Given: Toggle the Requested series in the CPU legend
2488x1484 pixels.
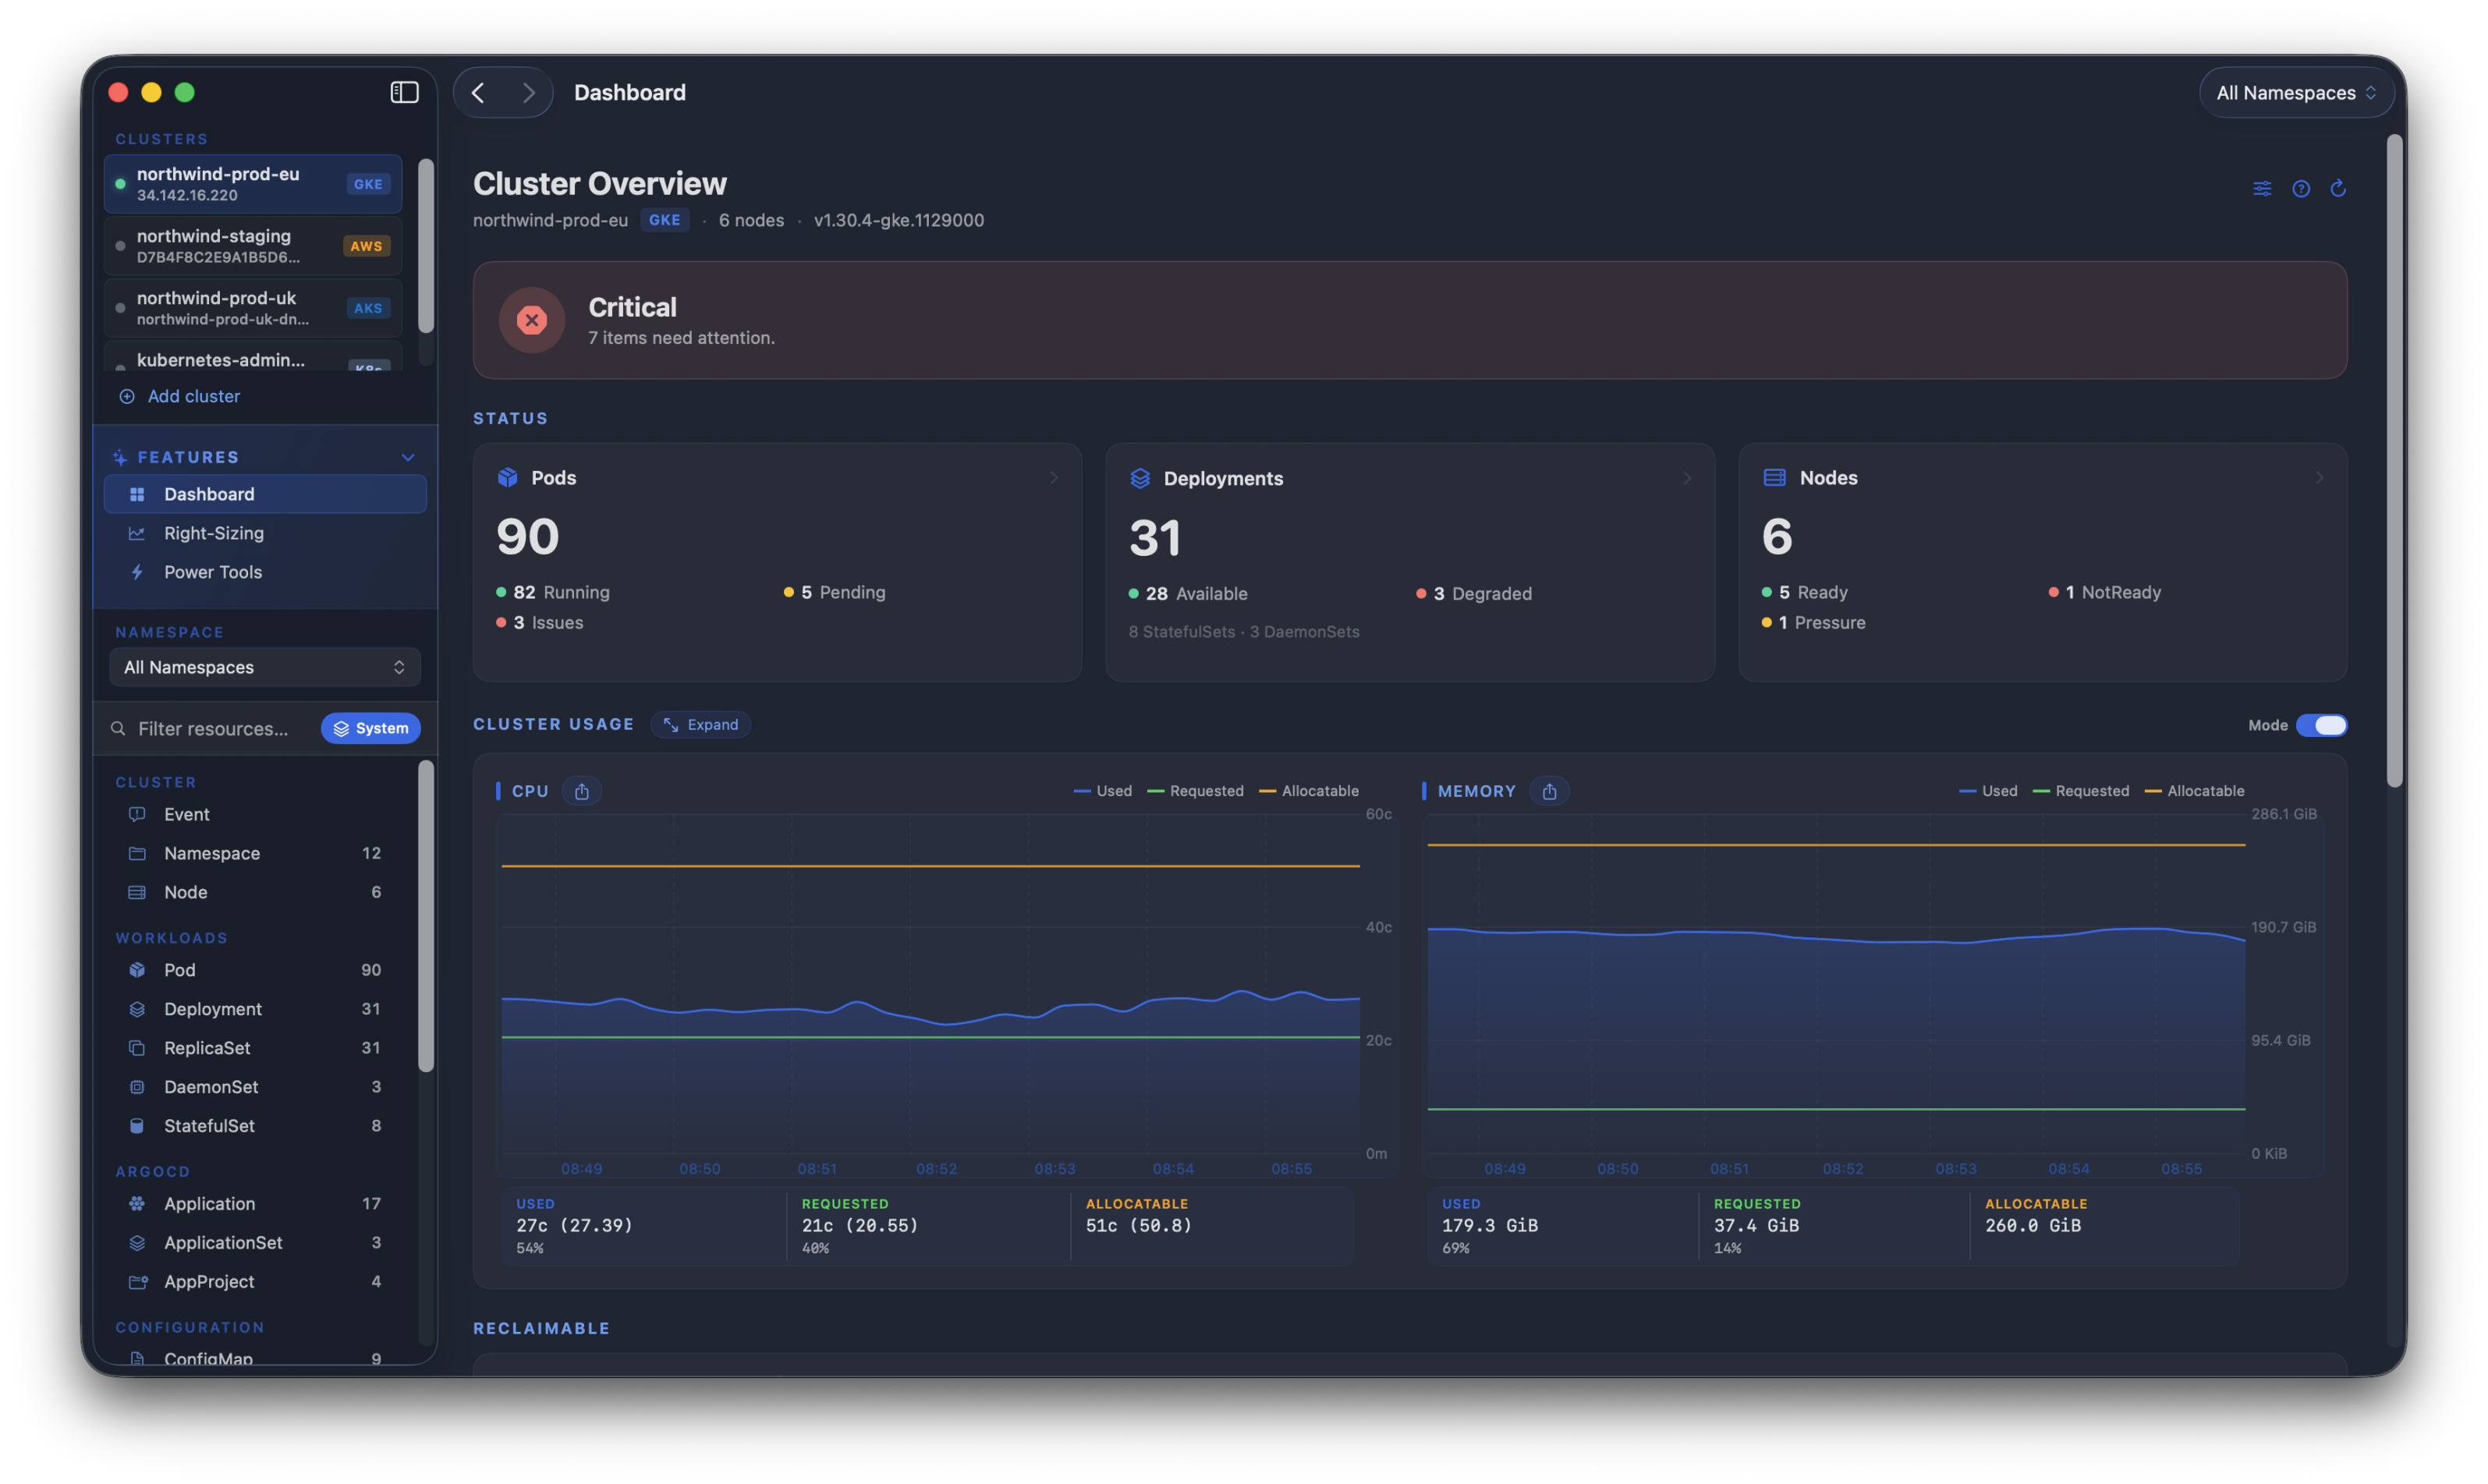Looking at the screenshot, I should pos(1195,791).
